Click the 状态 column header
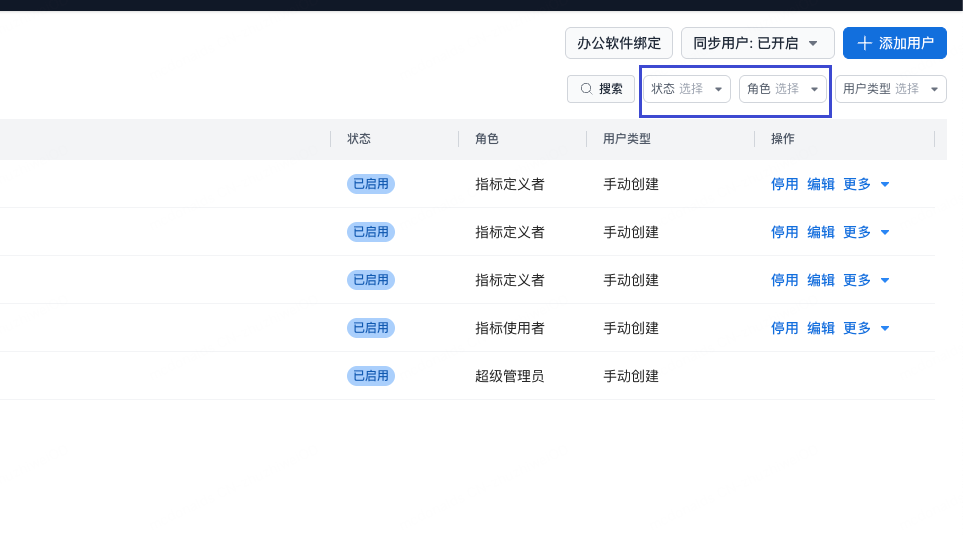Image resolution: width=963 pixels, height=536 pixels. 359,139
